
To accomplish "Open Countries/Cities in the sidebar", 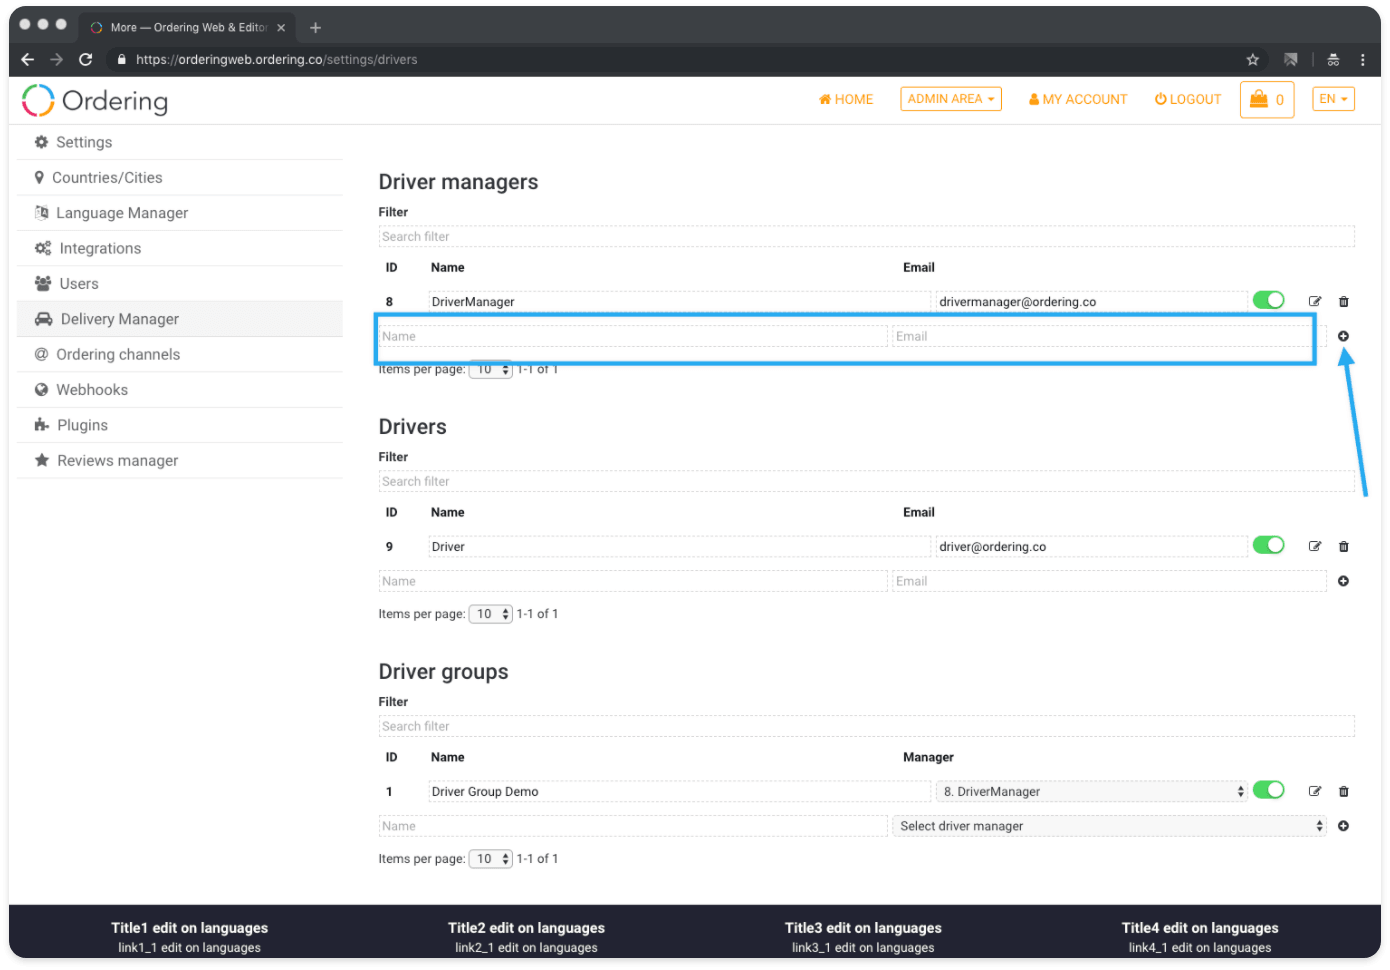I will point(180,178).
